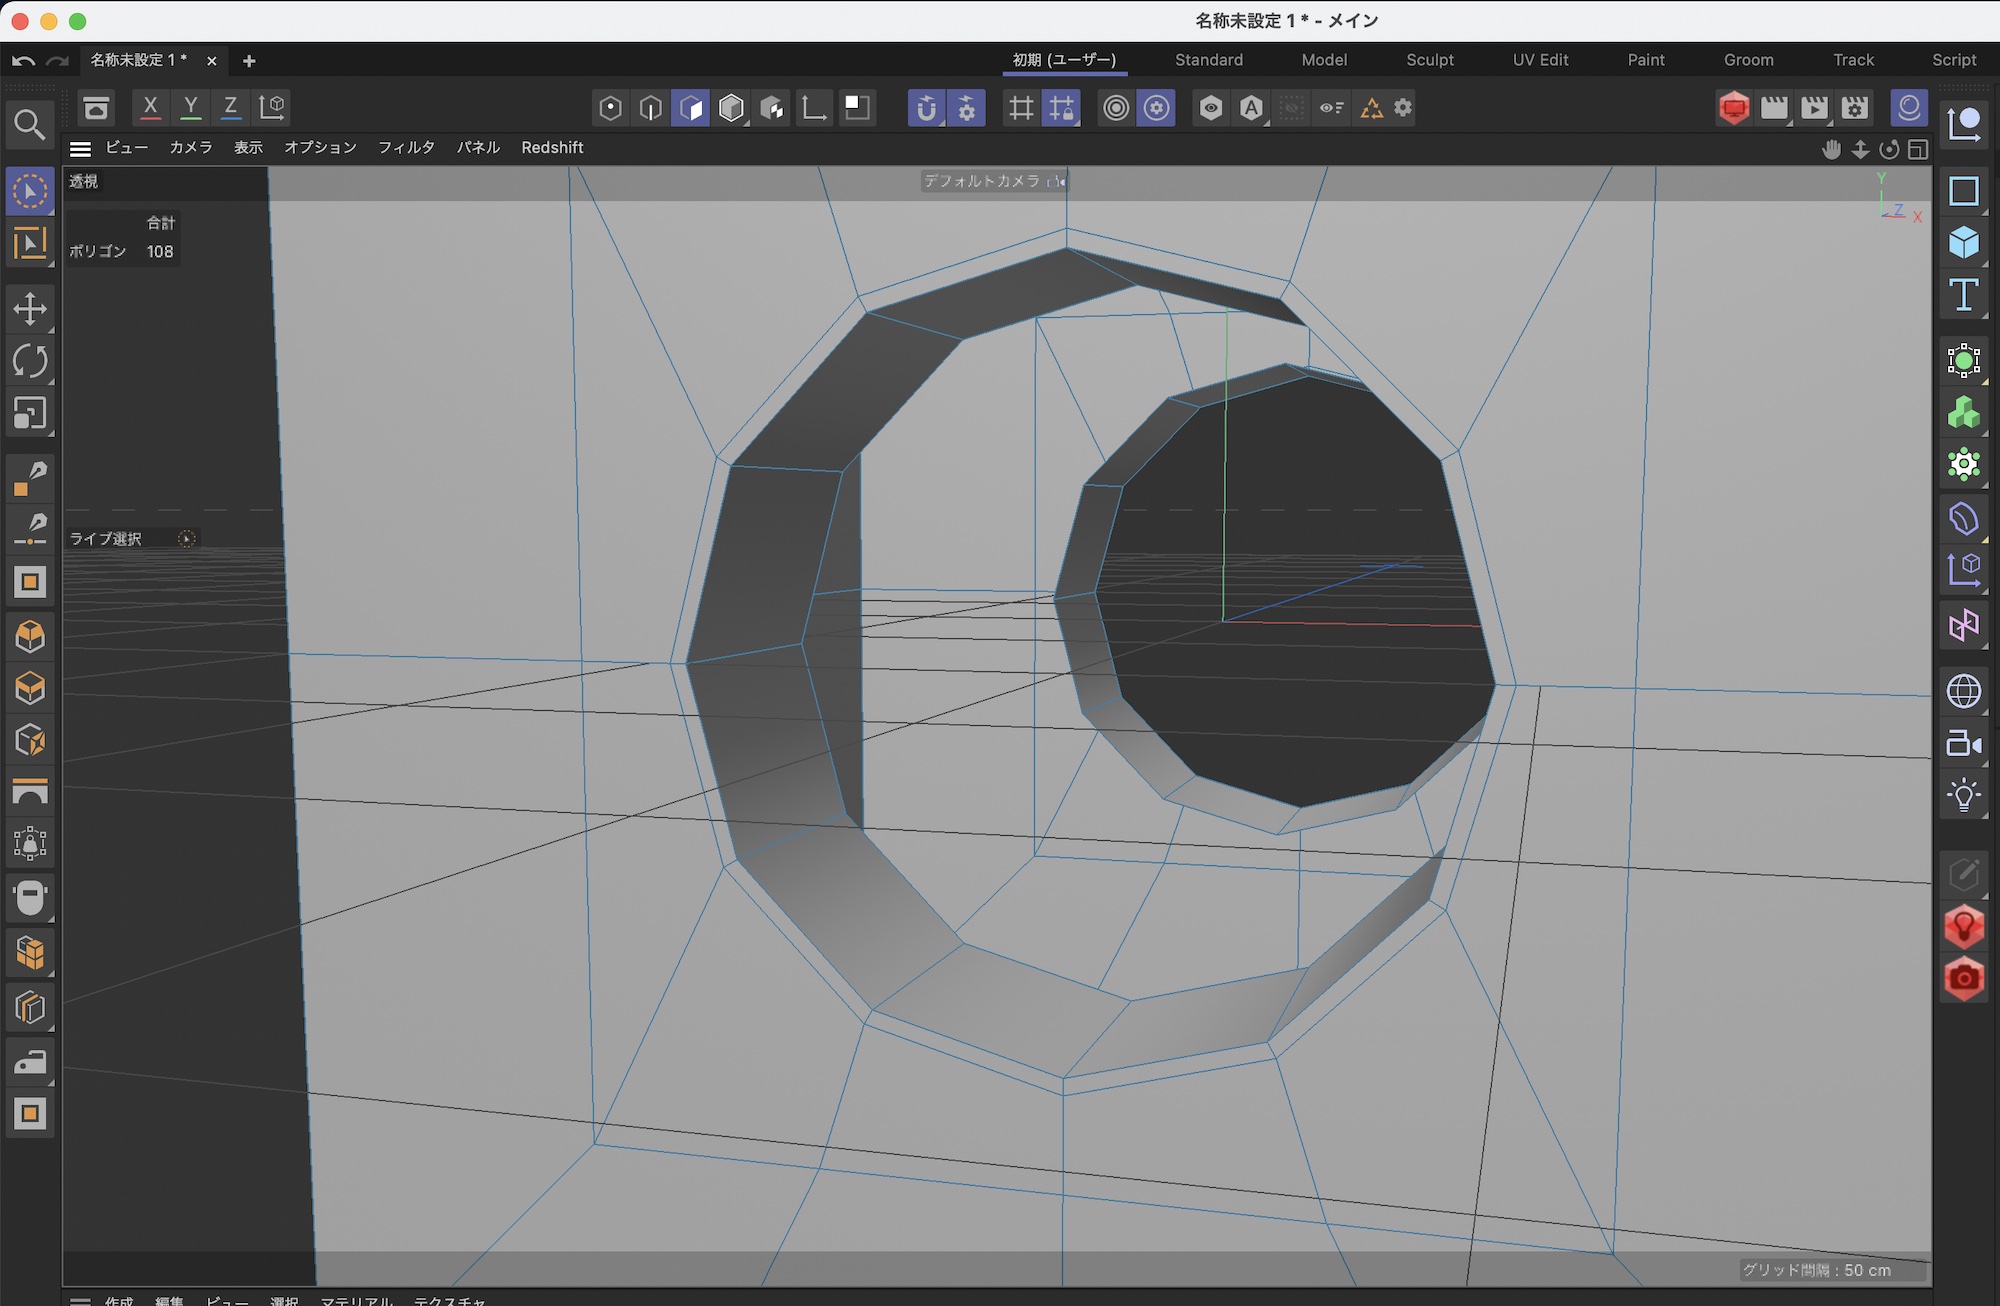The height and width of the screenshot is (1306, 2000).
Task: Open a new document tab
Action: [249, 61]
